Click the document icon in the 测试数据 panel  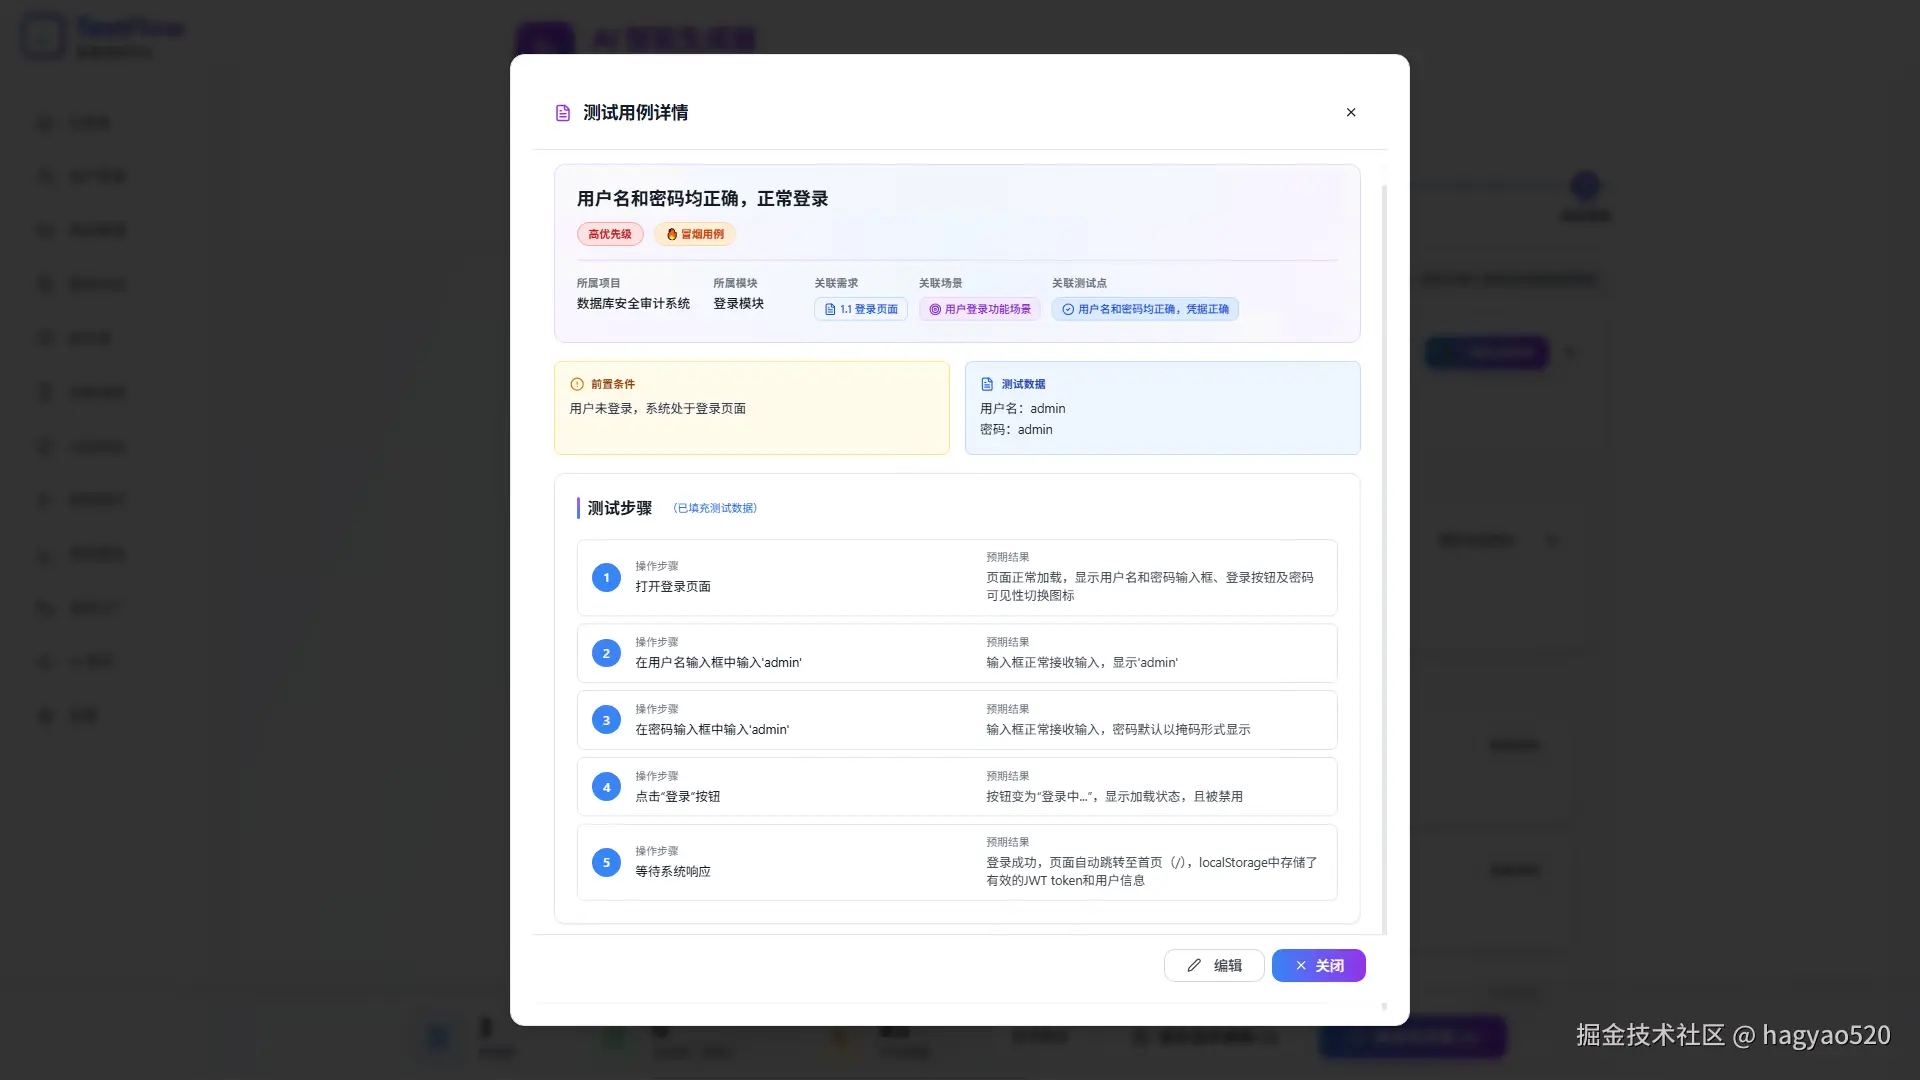click(988, 384)
